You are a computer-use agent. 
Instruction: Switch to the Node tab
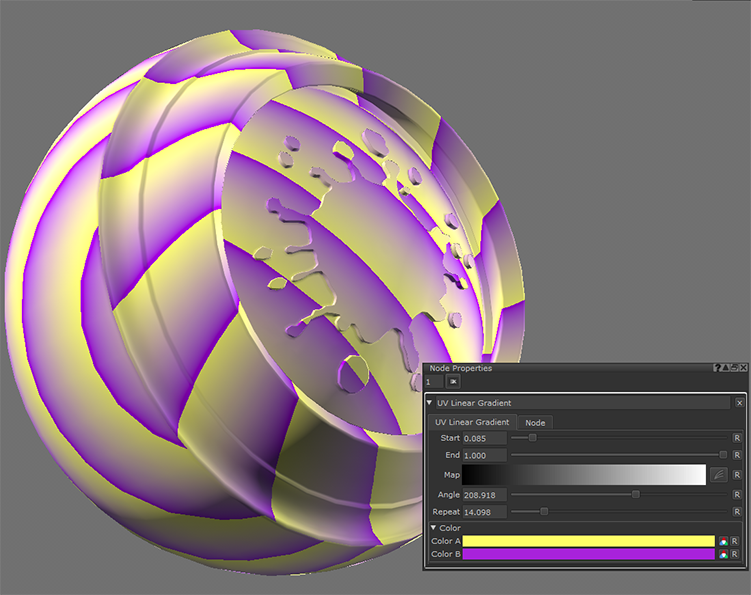click(x=535, y=423)
